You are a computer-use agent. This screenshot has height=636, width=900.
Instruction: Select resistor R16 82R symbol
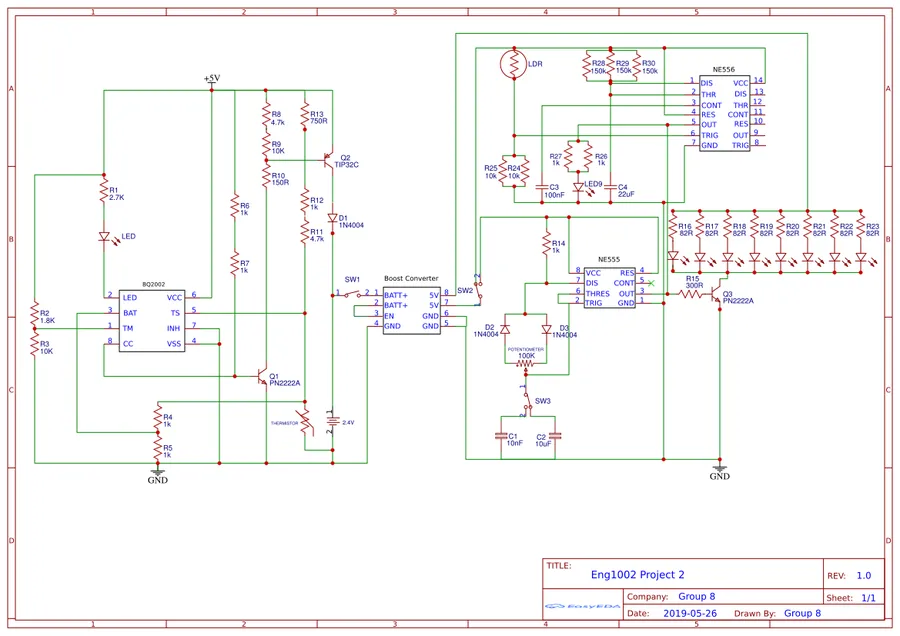point(673,228)
